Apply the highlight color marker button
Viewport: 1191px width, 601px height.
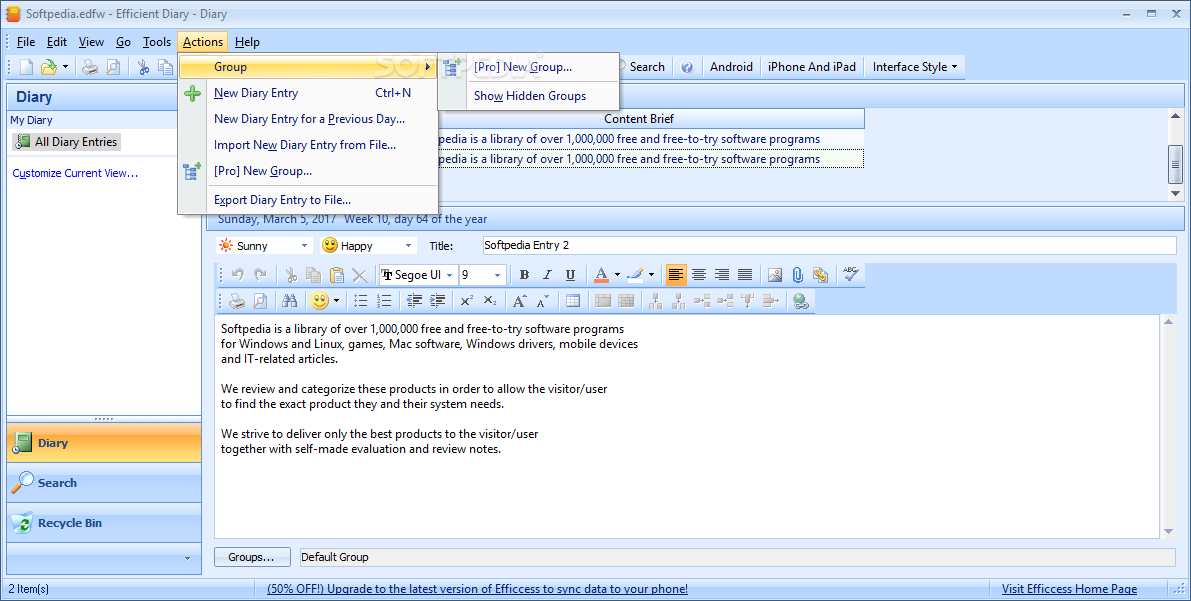(x=635, y=275)
